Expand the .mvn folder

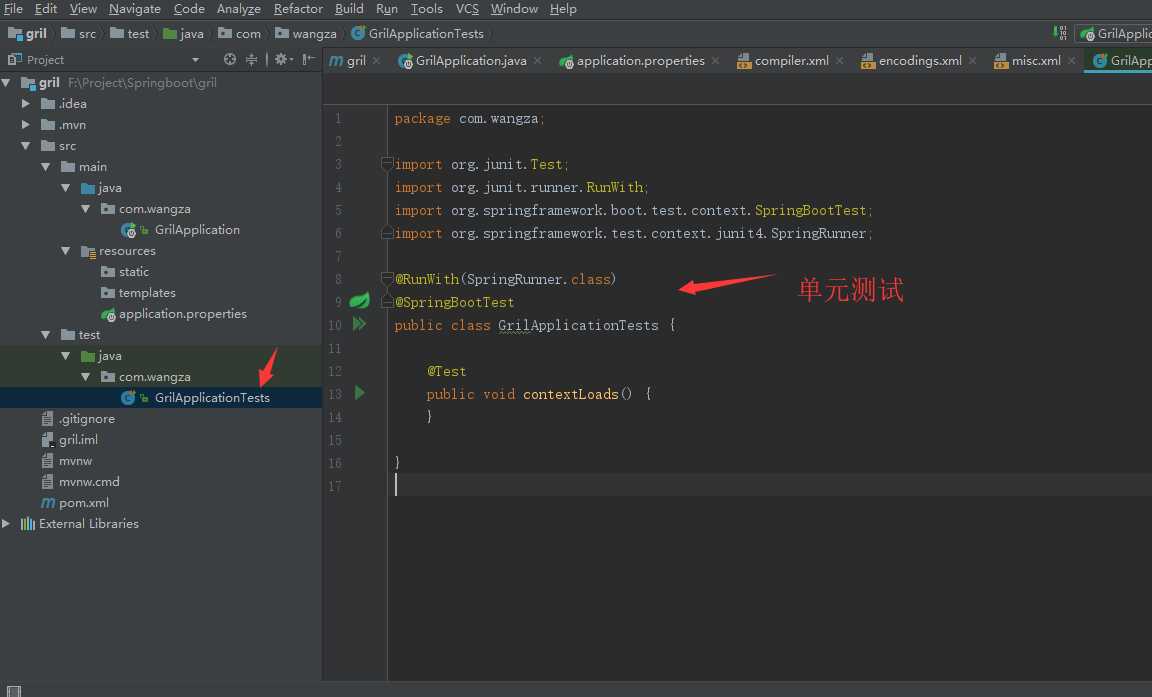click(26, 125)
